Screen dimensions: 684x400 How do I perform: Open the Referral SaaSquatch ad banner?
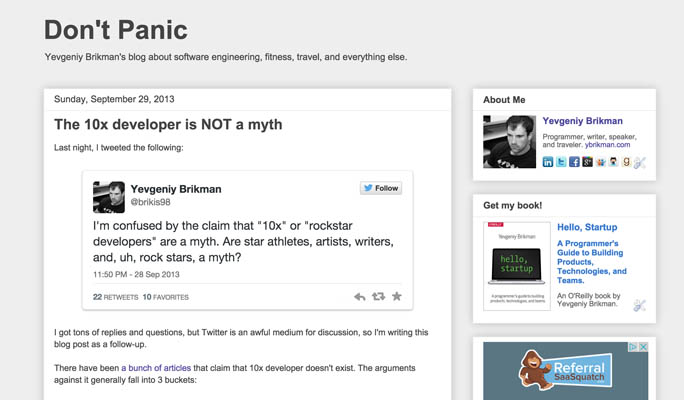pyautogui.click(x=565, y=371)
